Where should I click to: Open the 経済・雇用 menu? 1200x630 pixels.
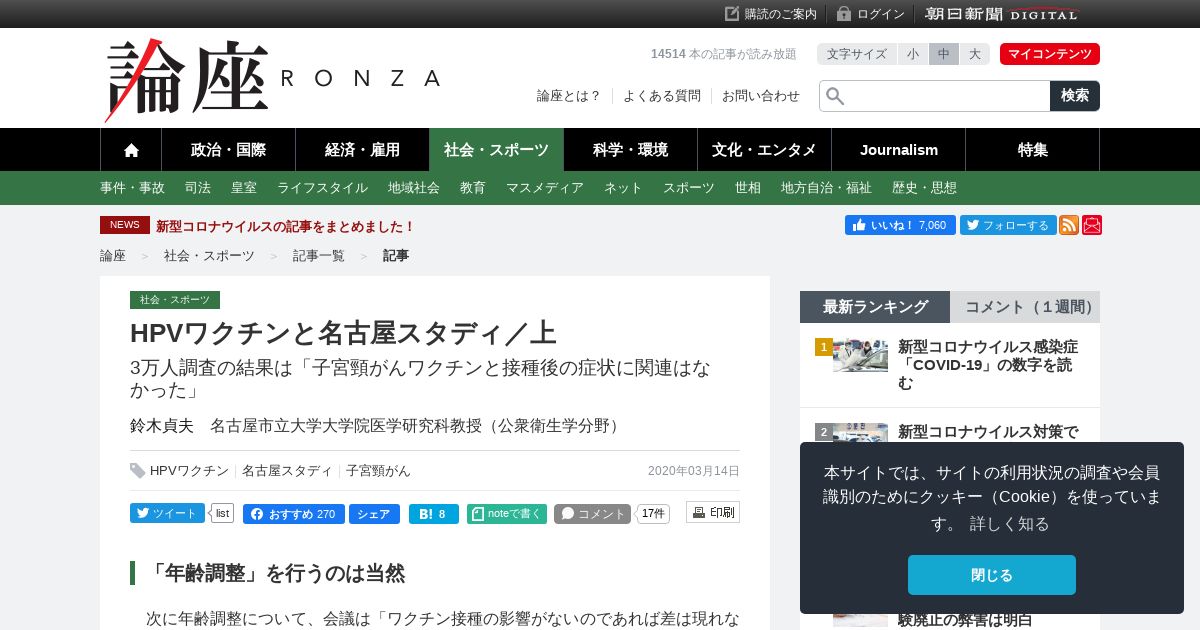pos(363,150)
